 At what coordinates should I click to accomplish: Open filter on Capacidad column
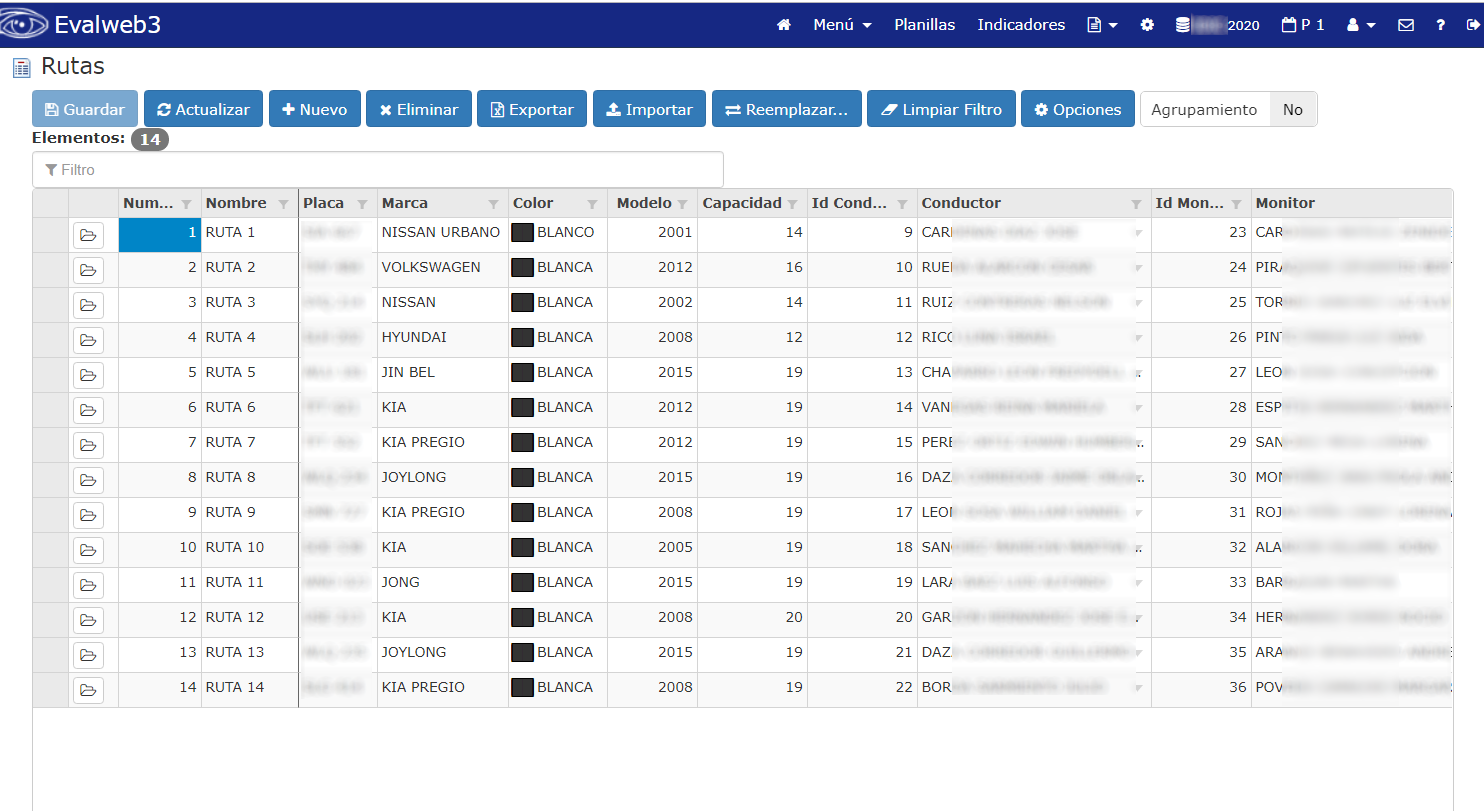pos(792,204)
